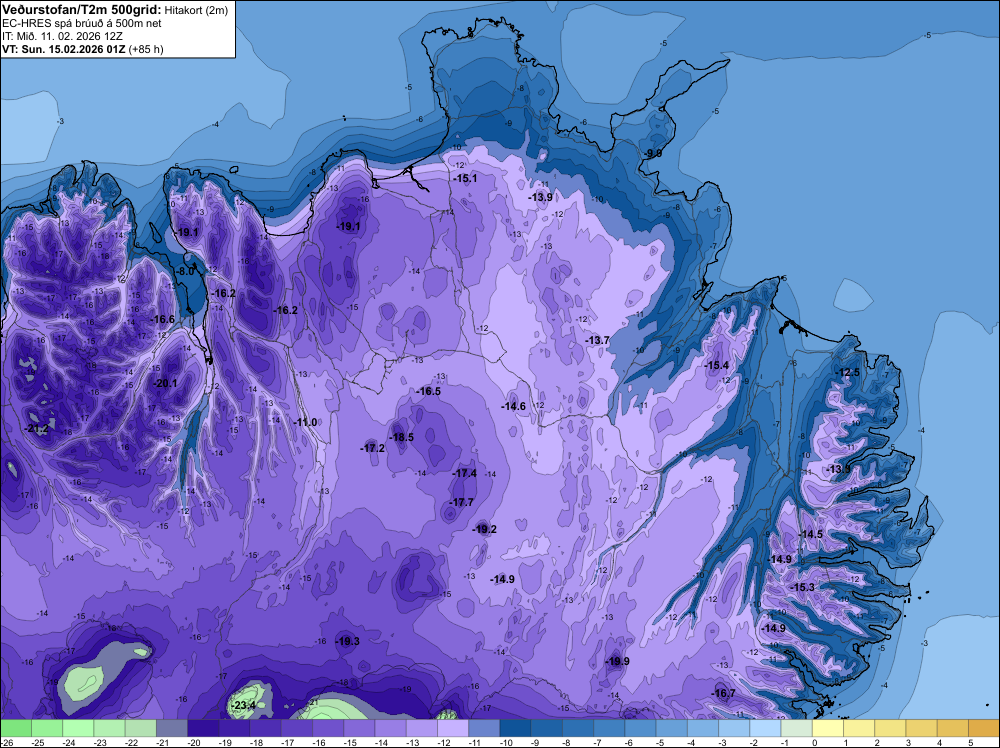Select the legend swatch between -24 and -23
The width and height of the screenshot is (1000, 748).
(78, 729)
